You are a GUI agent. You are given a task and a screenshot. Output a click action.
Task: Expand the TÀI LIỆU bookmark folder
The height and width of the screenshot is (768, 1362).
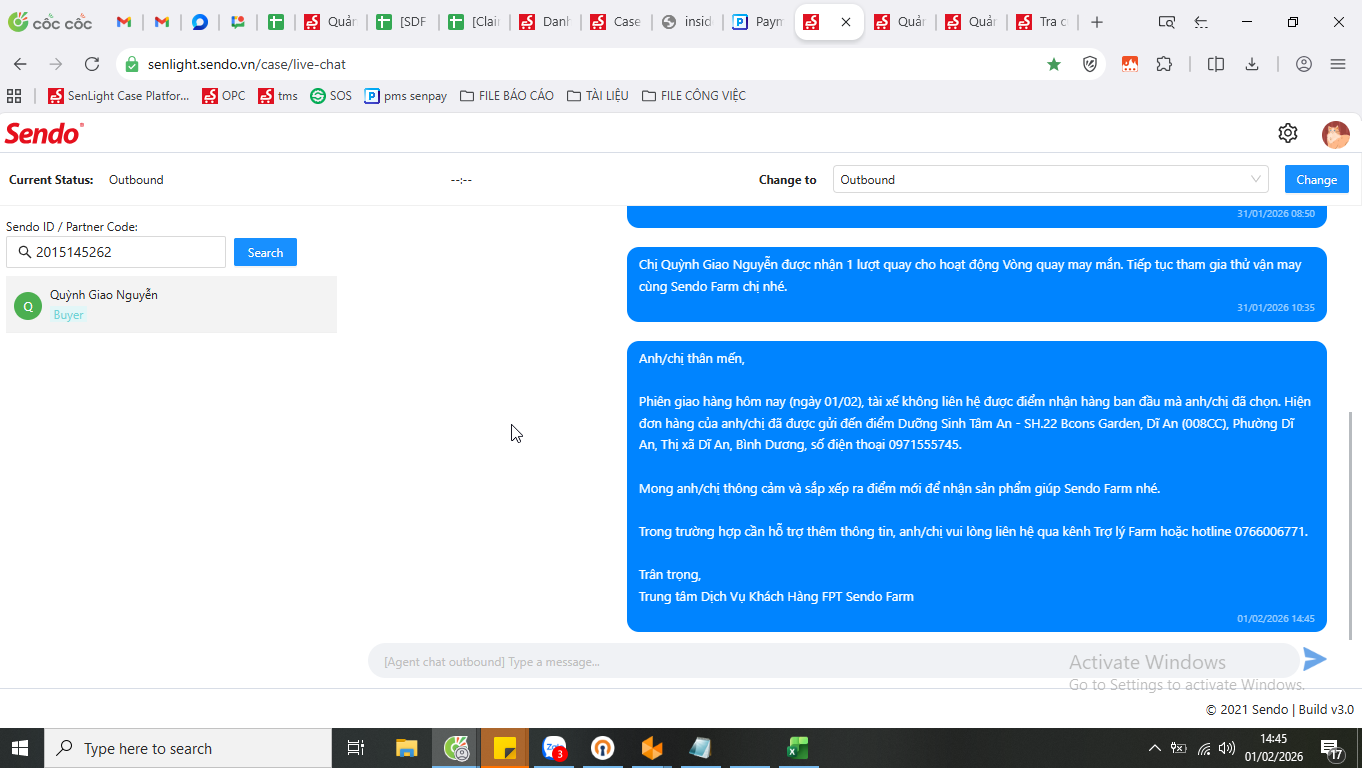(x=597, y=96)
